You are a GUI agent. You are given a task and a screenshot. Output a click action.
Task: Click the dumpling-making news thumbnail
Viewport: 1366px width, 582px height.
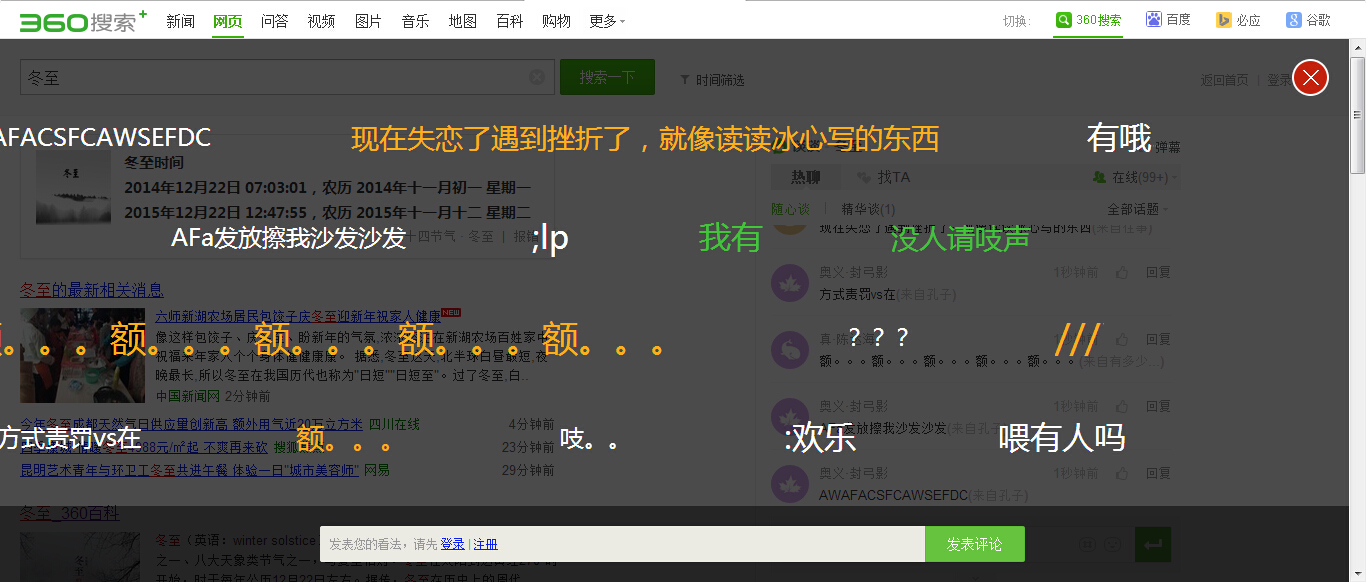pos(83,355)
